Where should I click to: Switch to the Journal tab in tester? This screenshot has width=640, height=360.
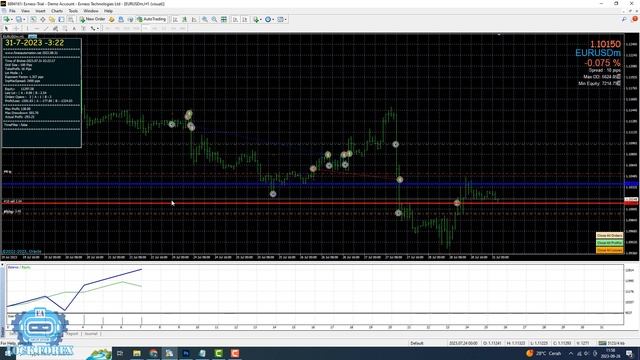91,334
